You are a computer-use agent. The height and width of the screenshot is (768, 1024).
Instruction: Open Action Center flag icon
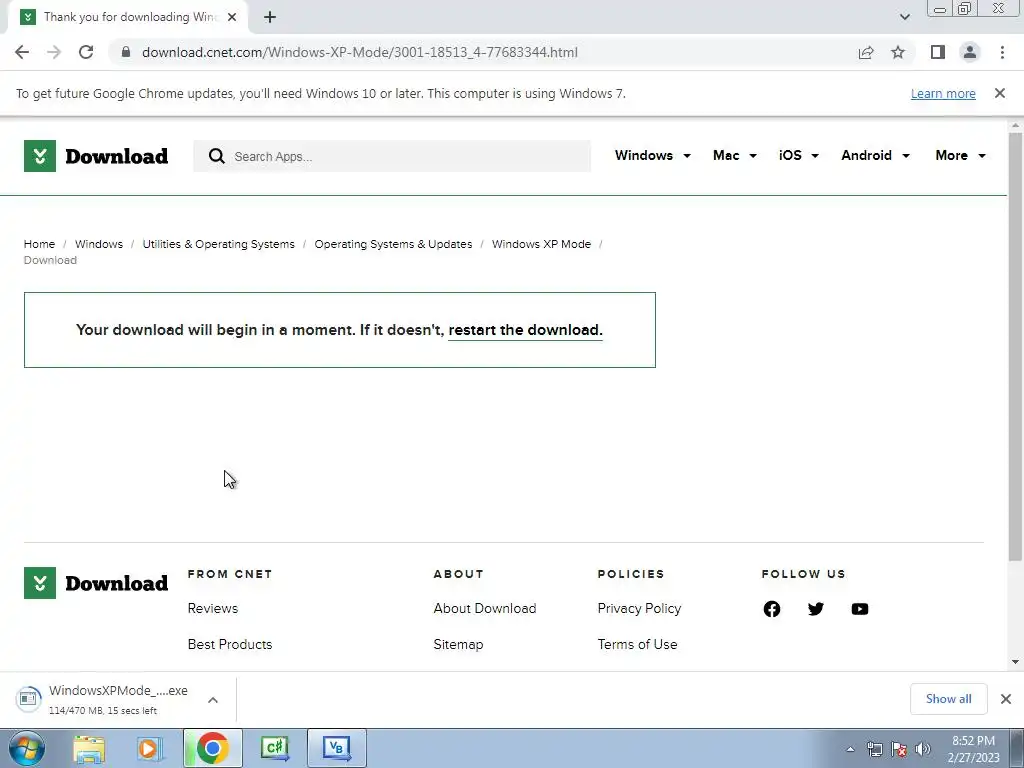(899, 749)
